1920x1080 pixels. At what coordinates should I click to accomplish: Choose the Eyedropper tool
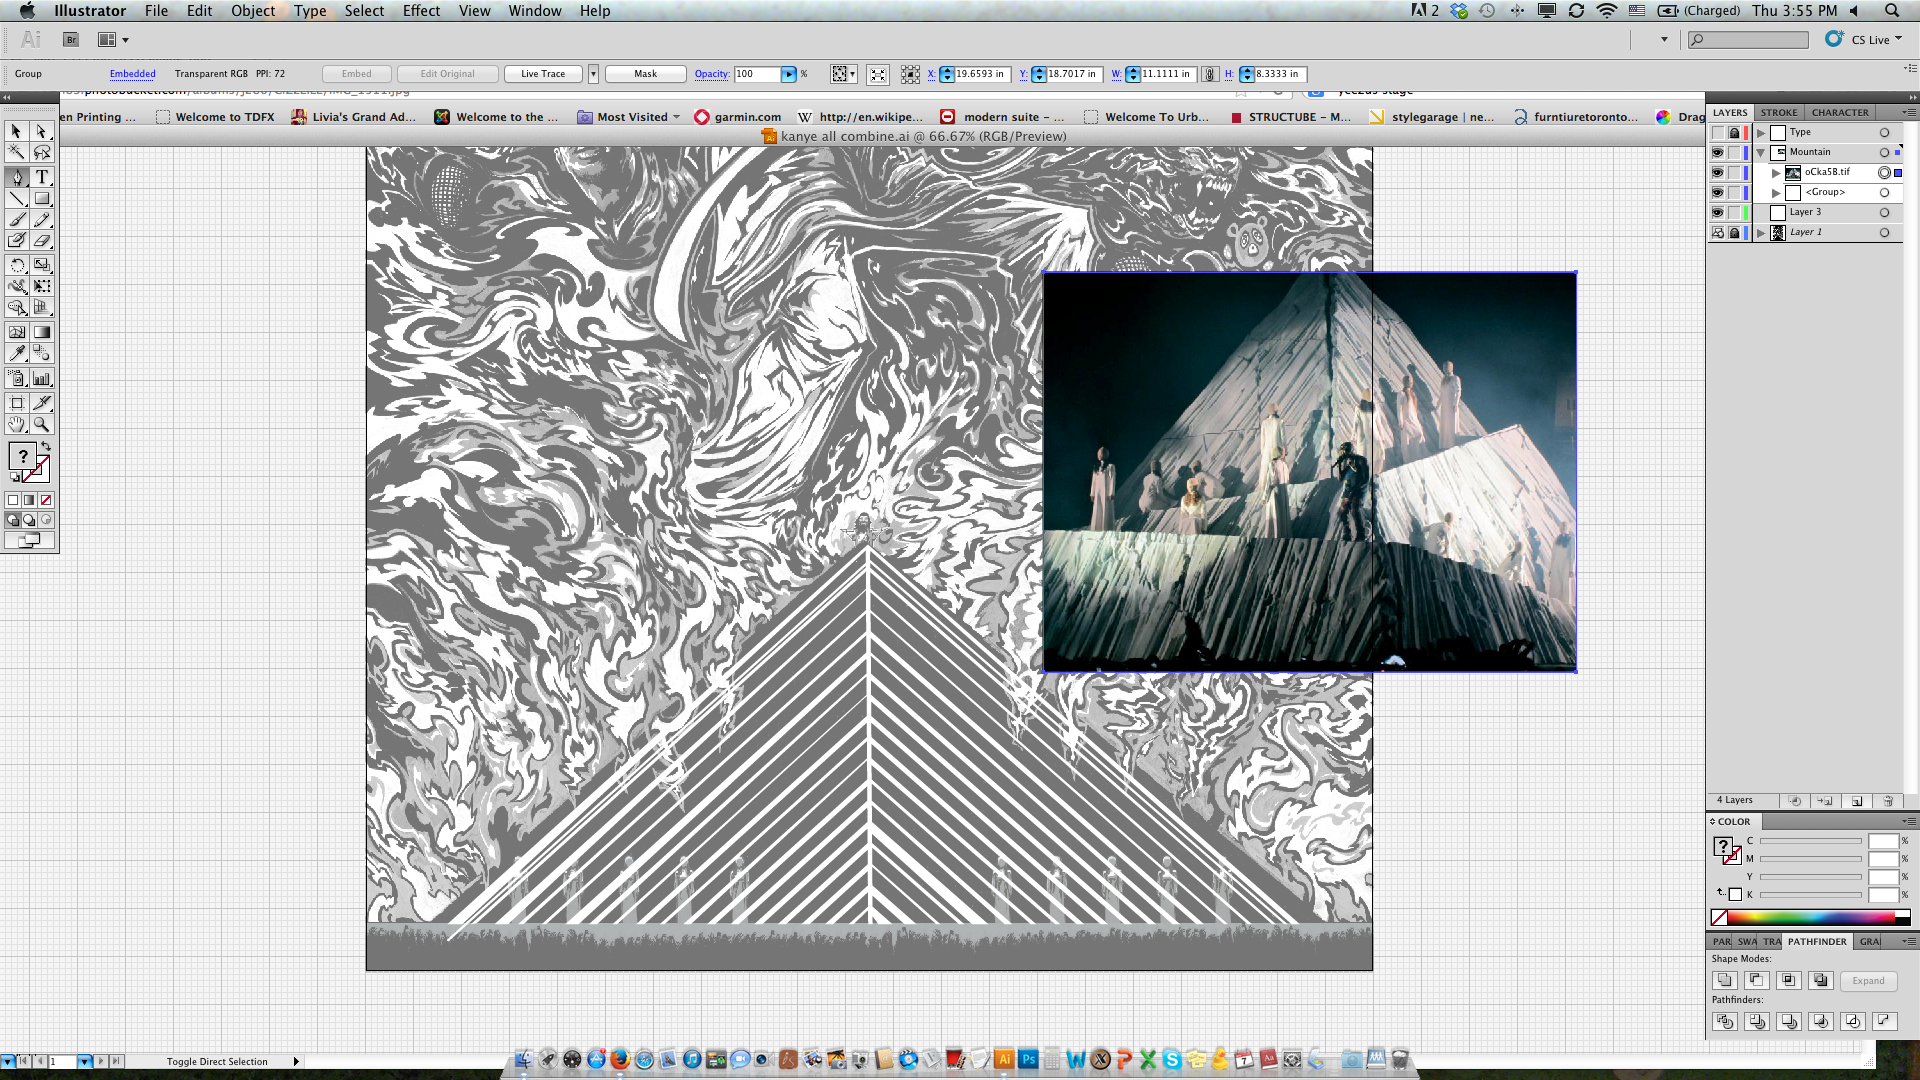tap(17, 353)
